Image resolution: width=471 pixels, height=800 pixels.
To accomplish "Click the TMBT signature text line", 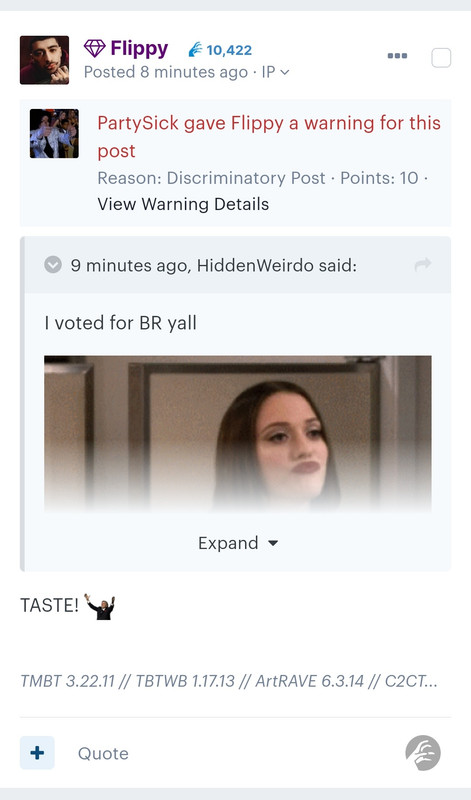I will pos(229,681).
